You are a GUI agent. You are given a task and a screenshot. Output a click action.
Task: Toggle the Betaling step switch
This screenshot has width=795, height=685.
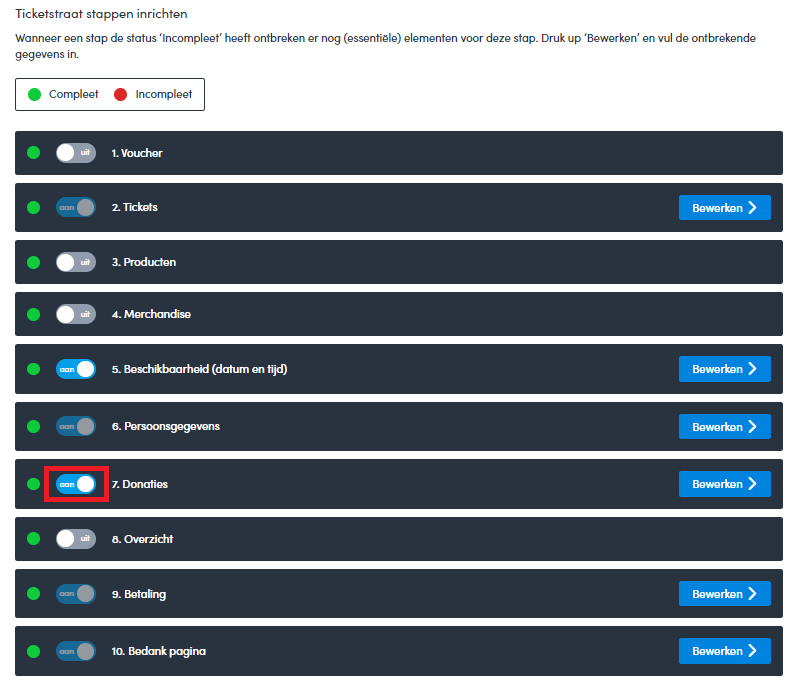pyautogui.click(x=76, y=594)
